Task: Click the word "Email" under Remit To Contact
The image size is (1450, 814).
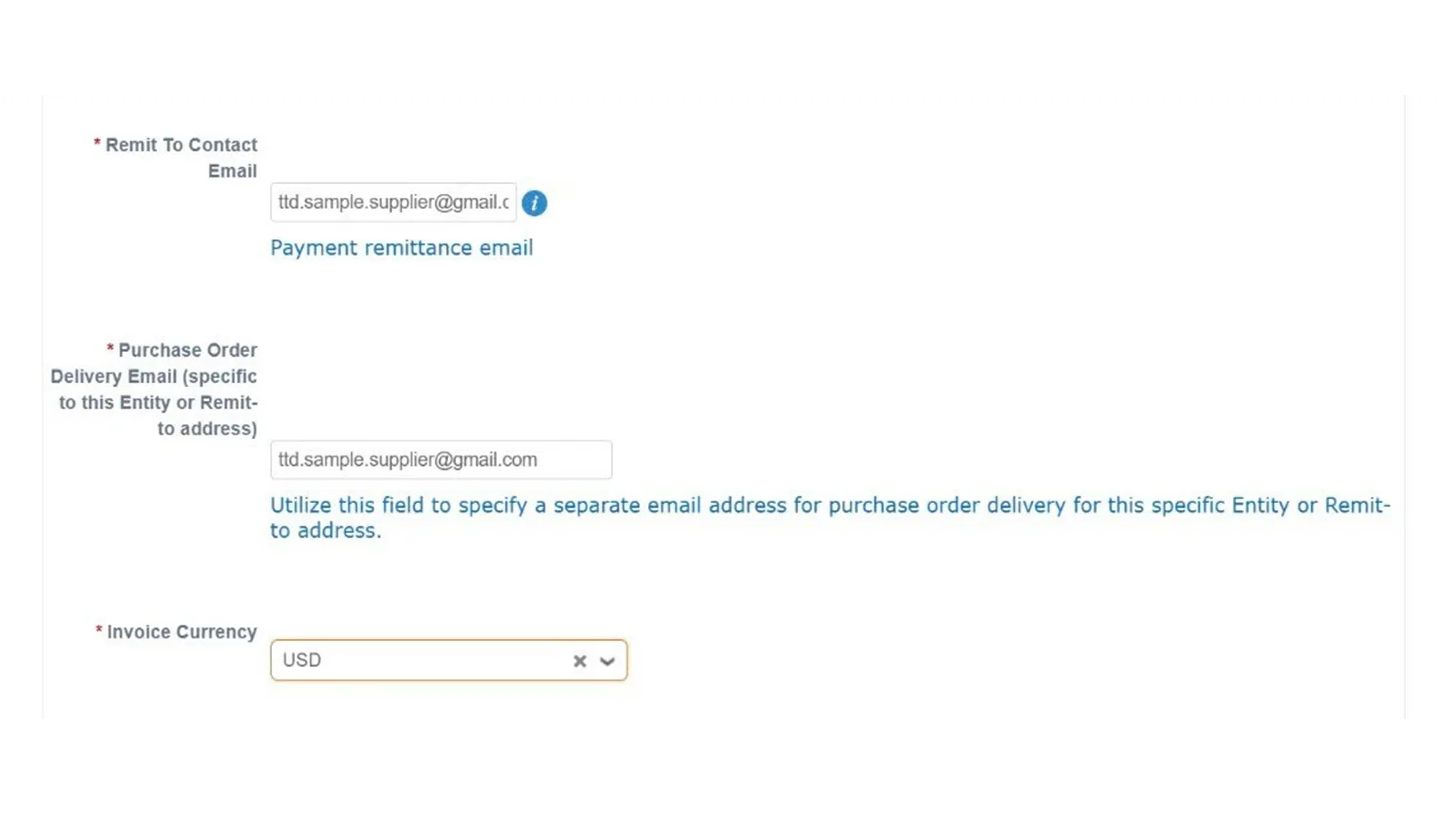Action: coord(232,171)
